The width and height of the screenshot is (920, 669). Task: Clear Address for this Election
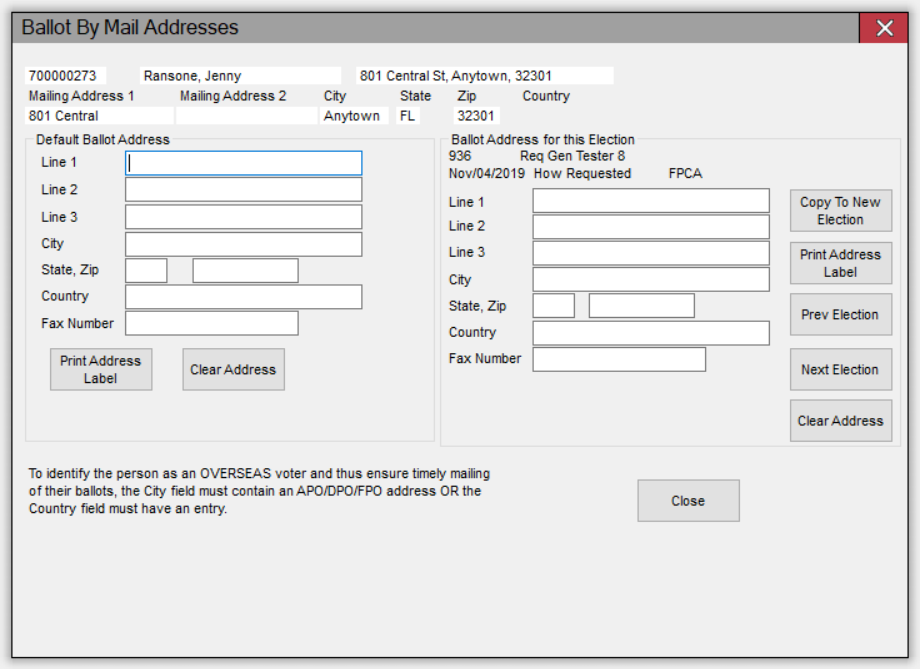841,421
